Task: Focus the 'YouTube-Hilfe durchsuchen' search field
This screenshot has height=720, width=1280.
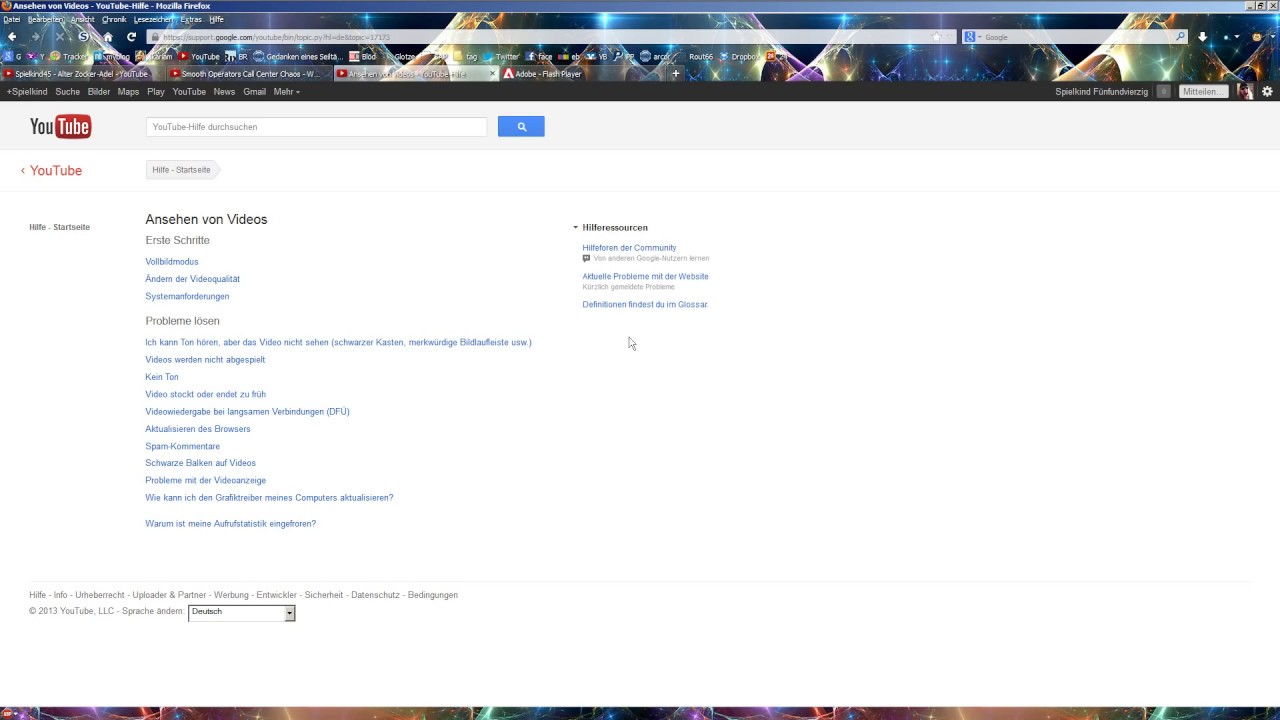Action: coord(316,127)
